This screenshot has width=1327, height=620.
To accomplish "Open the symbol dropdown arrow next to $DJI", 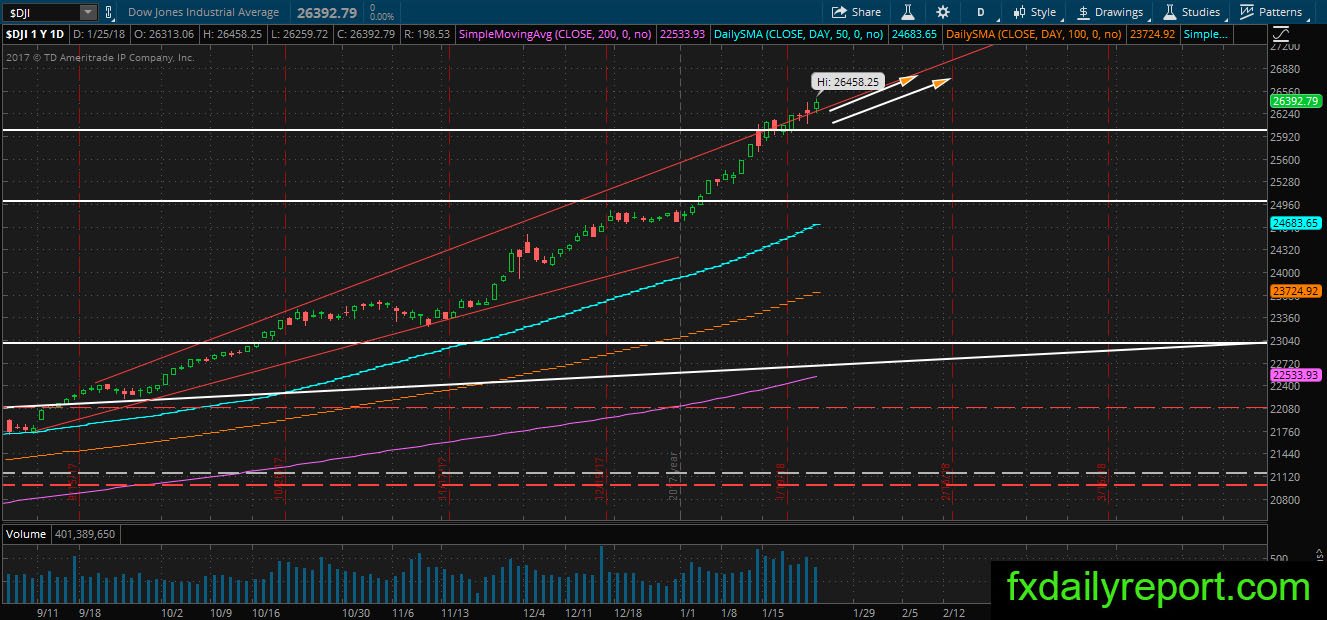I will (x=89, y=12).
